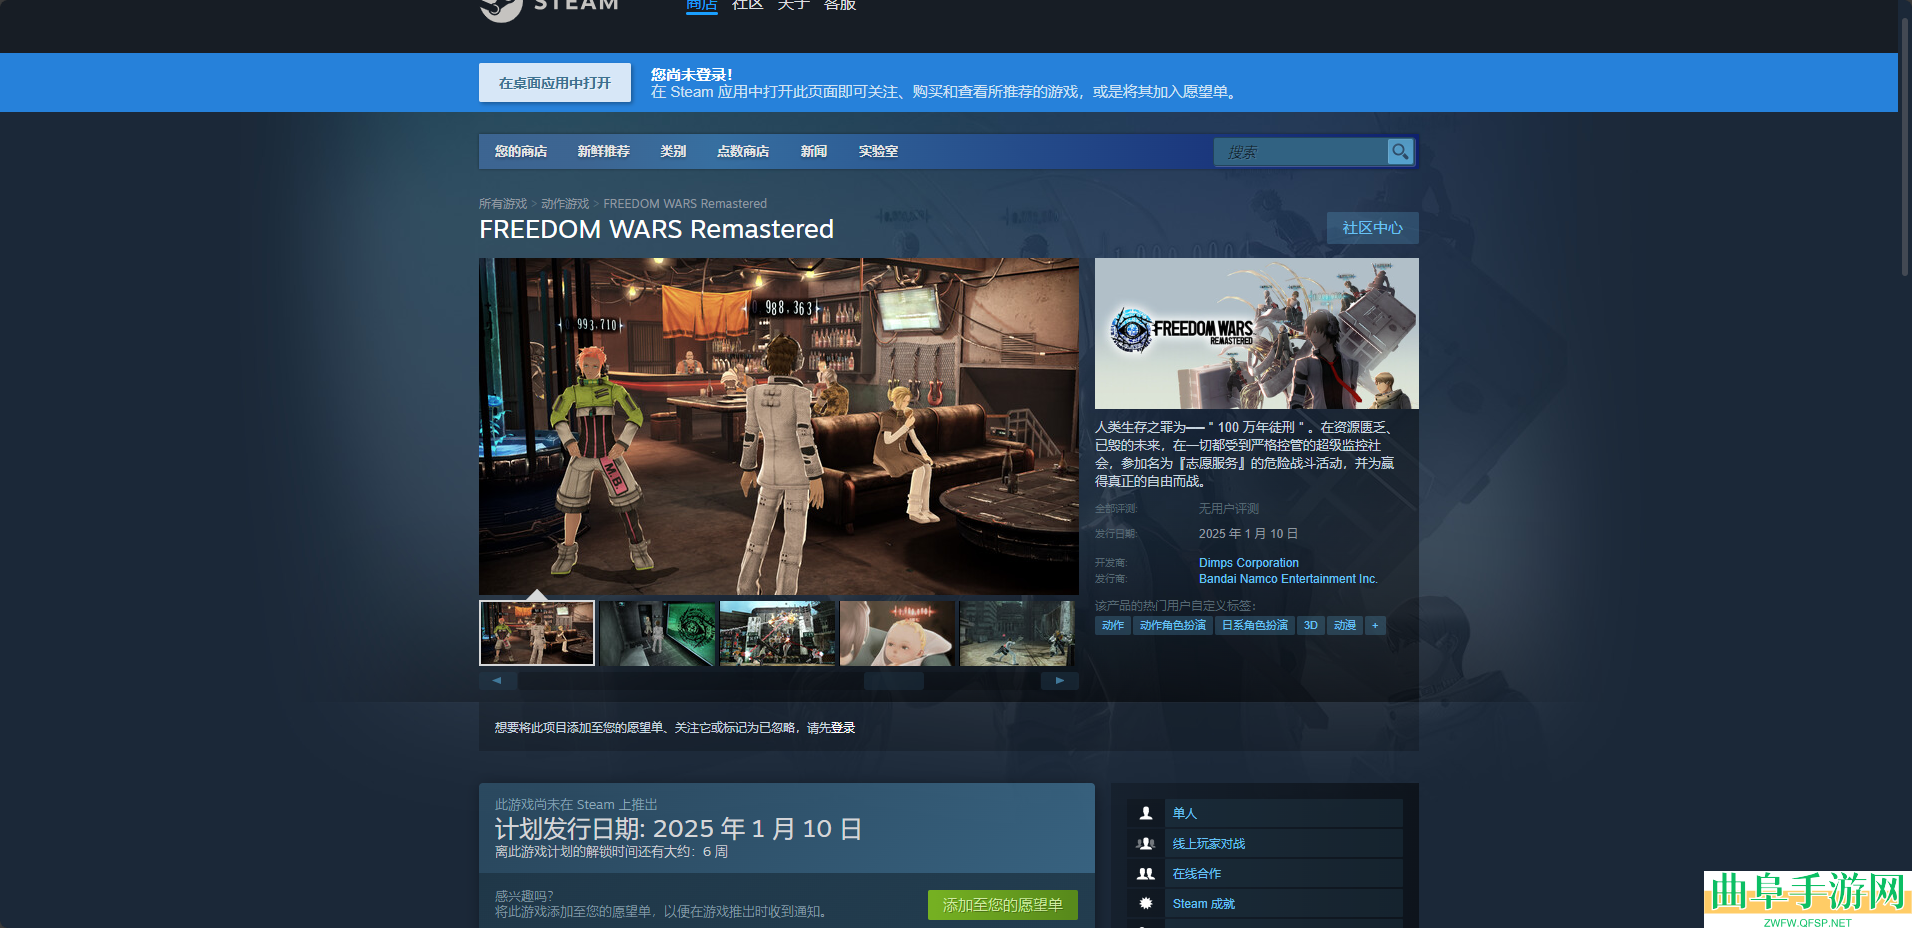Click the 登录 login link
Viewport: 1912px width, 928px height.
(843, 728)
